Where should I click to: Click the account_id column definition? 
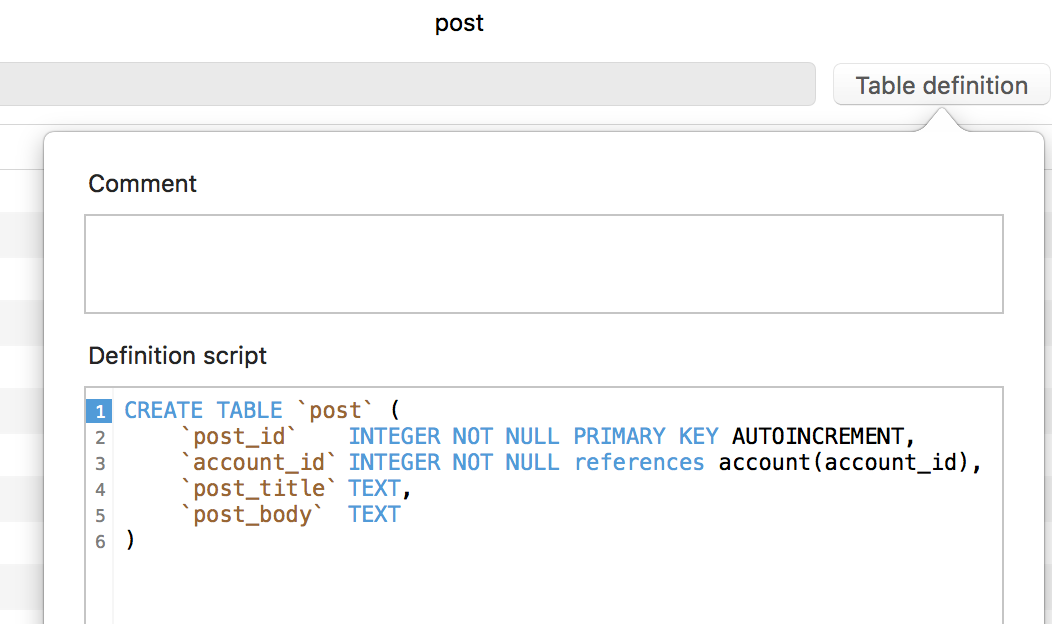click(260, 462)
